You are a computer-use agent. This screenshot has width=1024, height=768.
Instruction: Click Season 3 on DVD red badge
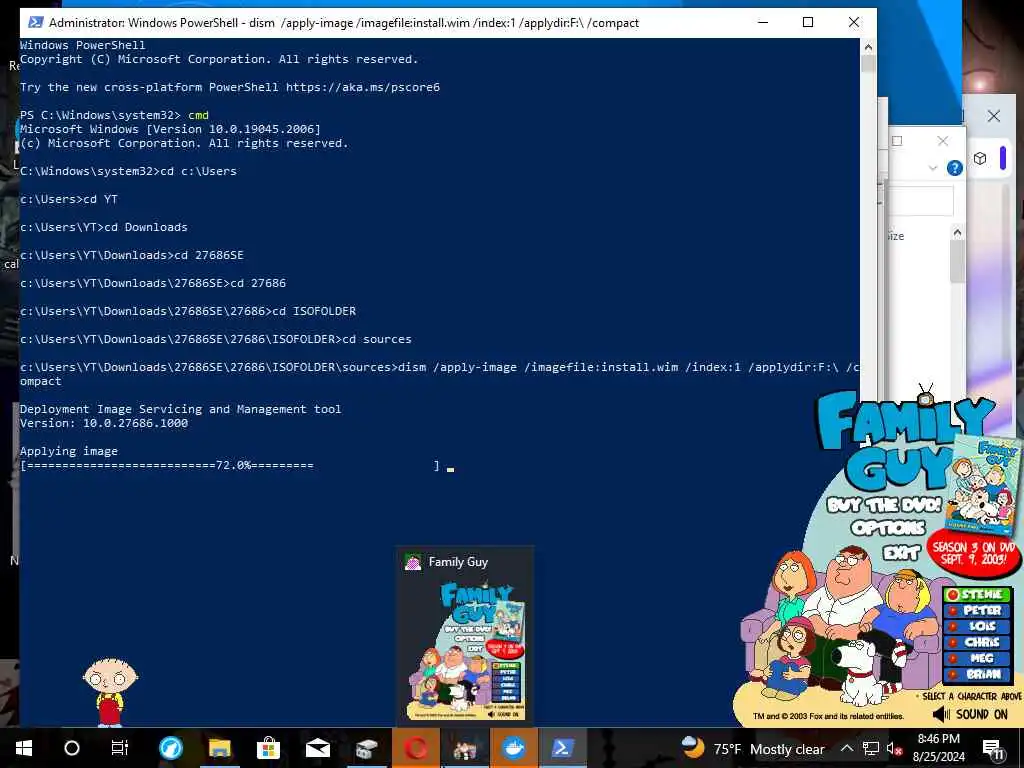pyautogui.click(x=972, y=554)
